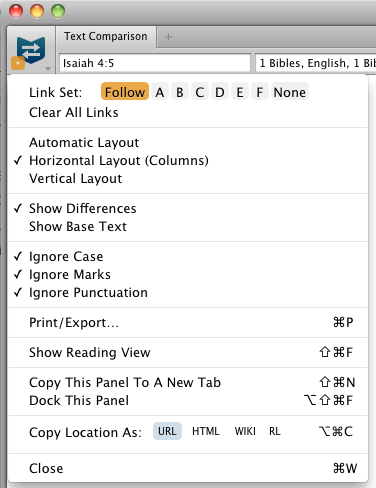Choose Automatic Layout
Image resolution: width=376 pixels, height=488 pixels.
point(84,142)
